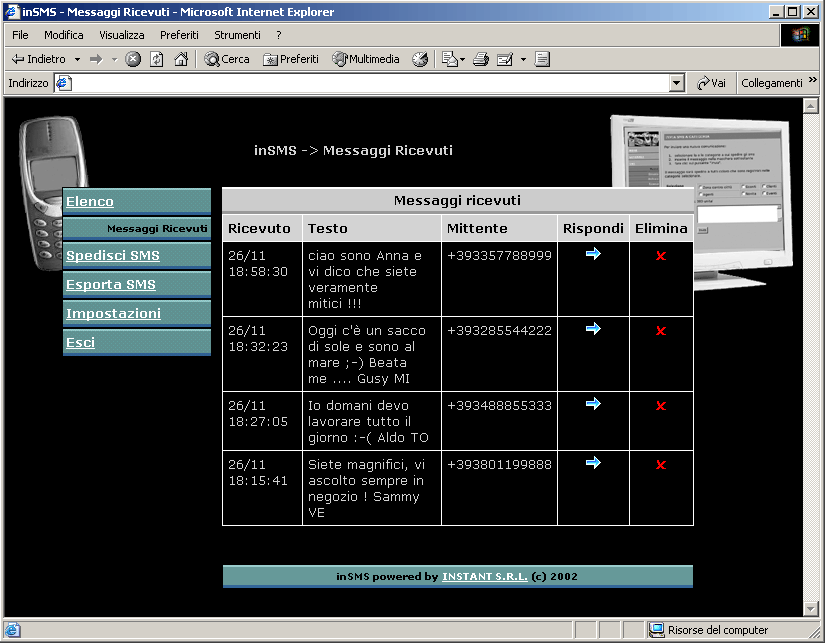Click the 'Oggi c'è un sacco' message text
Viewport: 825px width, 643px height.
point(367,355)
